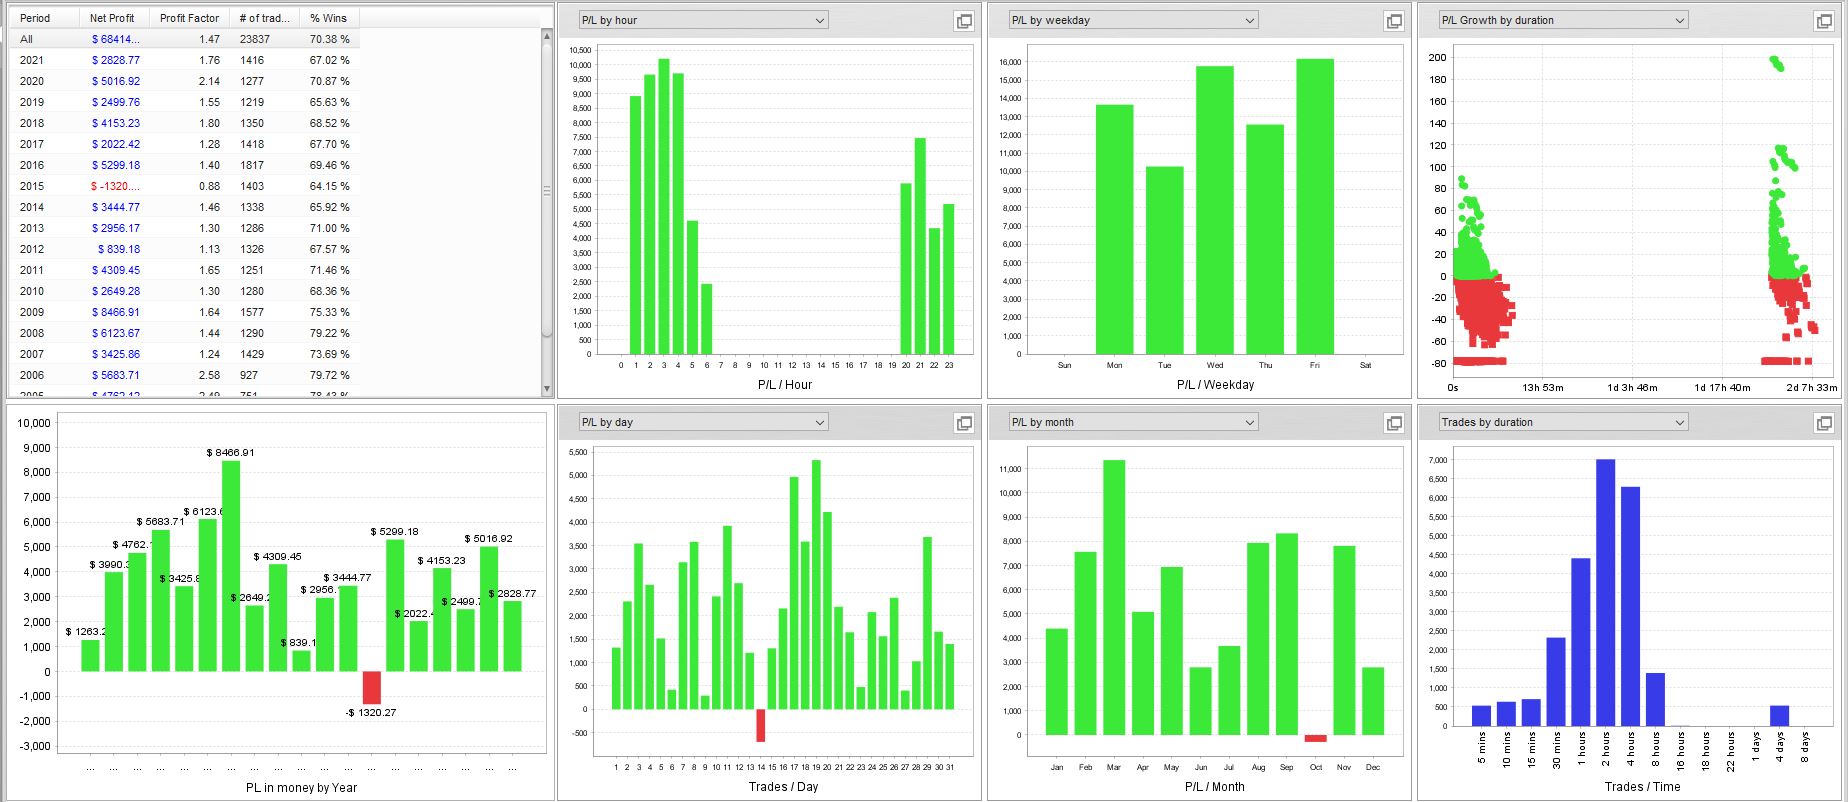
Task: Select the 2015 row in period table
Action: point(185,186)
